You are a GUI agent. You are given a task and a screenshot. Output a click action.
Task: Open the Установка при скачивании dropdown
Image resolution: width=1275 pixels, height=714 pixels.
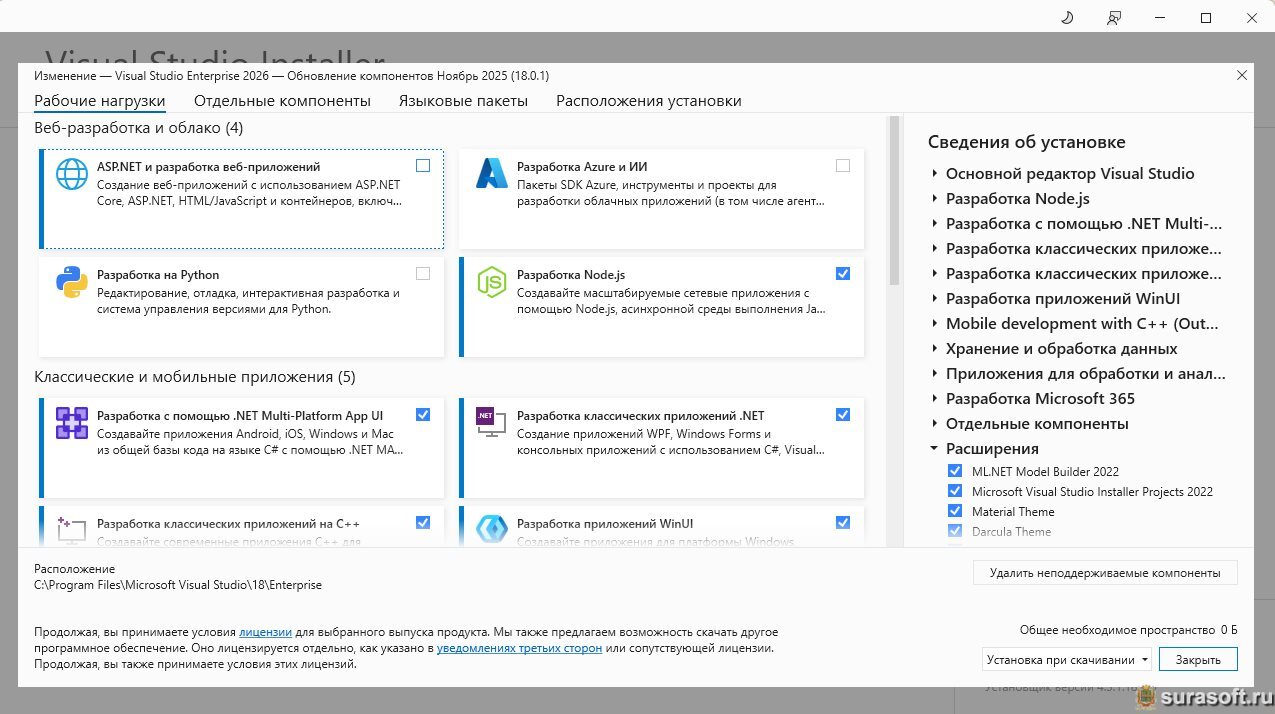(1067, 659)
